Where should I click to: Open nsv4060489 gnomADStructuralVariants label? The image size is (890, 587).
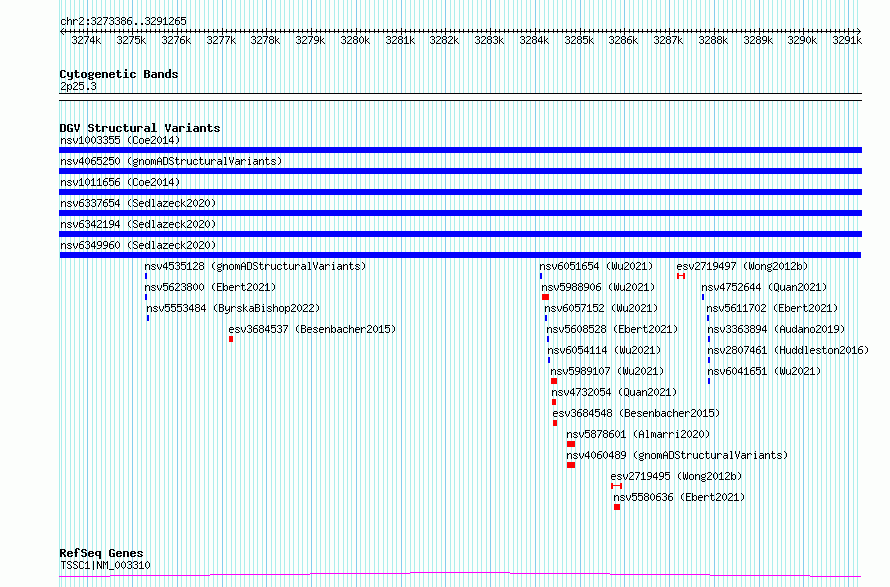tap(677, 455)
